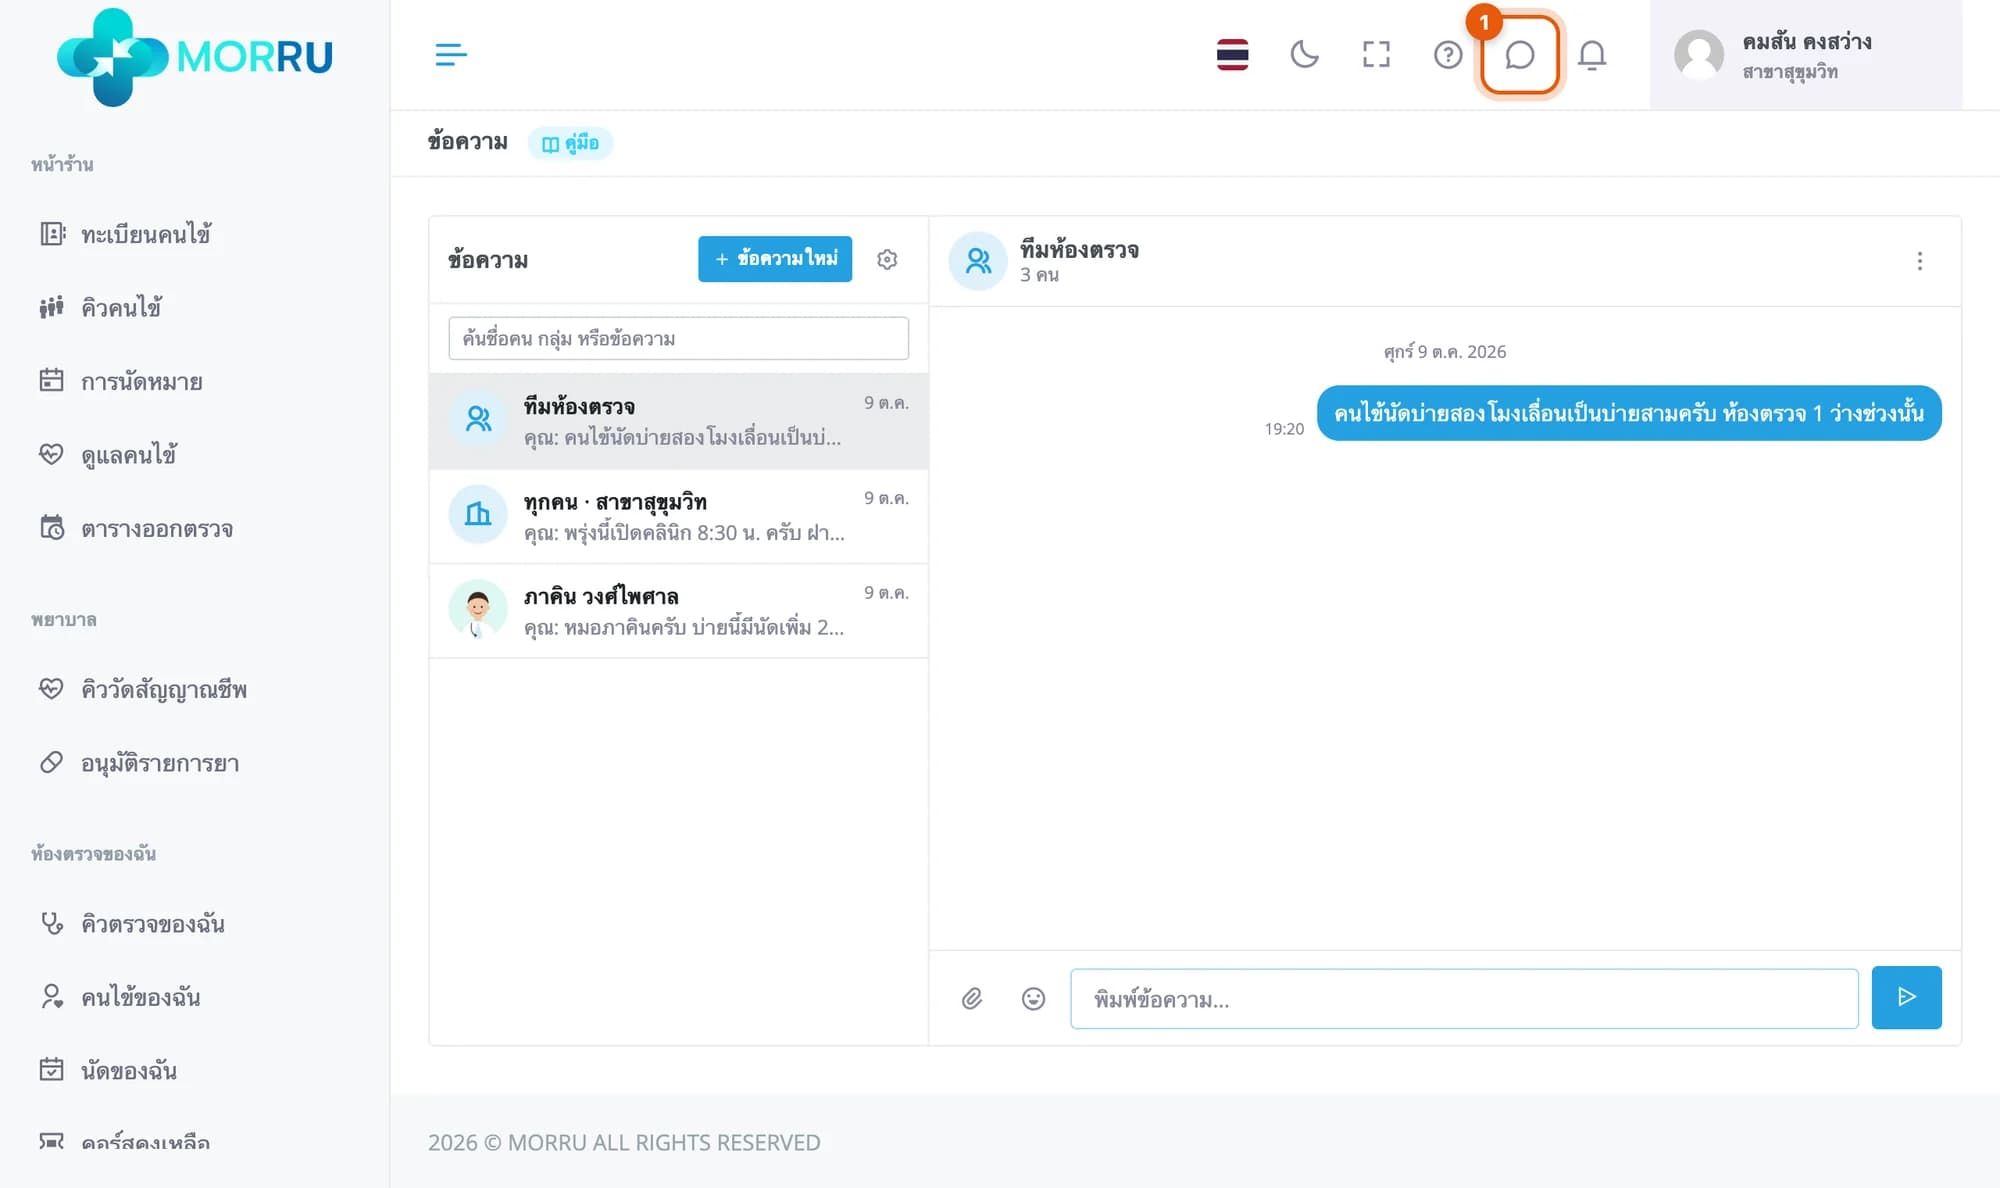Select the ภาคิน วงศ์ไพศาล conversation
2000x1188 pixels.
[679, 611]
